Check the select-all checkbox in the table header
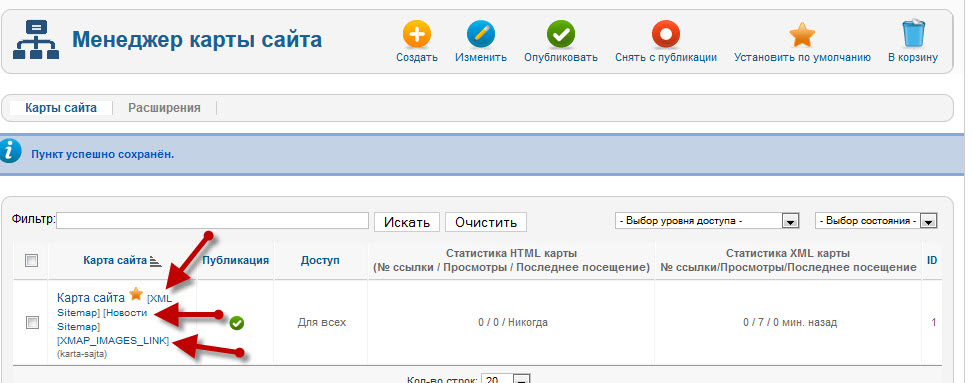The height and width of the screenshot is (383, 973). click(32, 261)
